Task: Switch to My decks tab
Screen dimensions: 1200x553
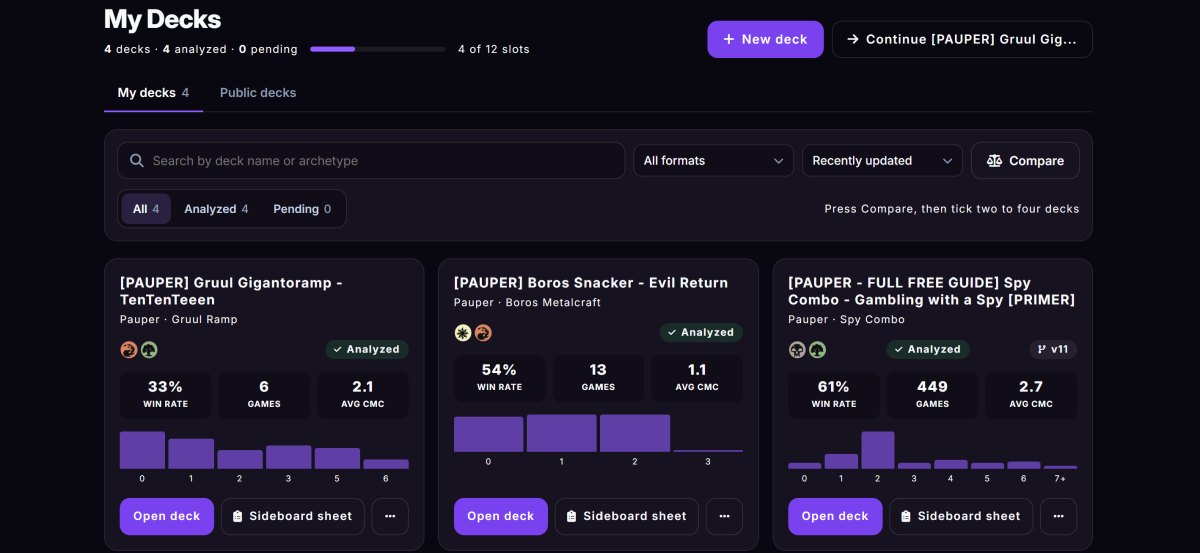Action: coord(153,93)
